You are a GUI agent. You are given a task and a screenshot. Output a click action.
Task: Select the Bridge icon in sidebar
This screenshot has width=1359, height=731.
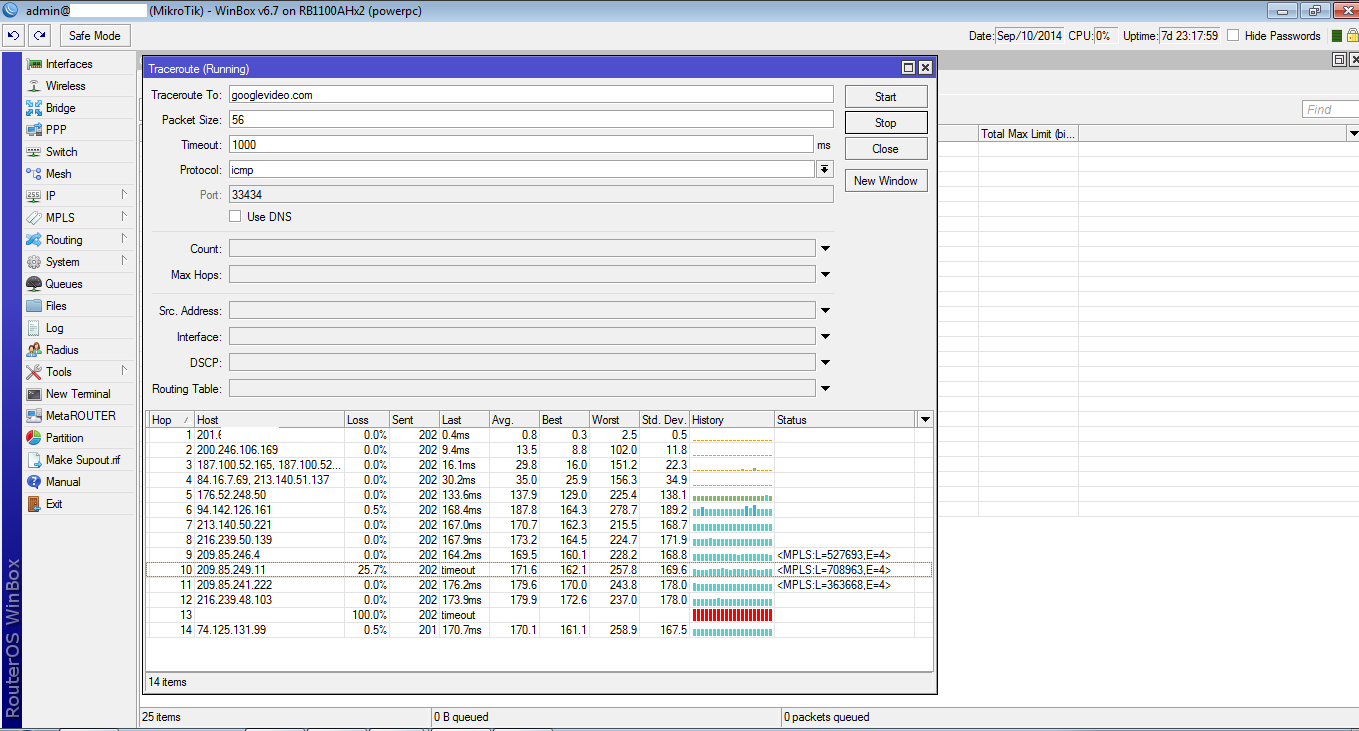point(34,108)
